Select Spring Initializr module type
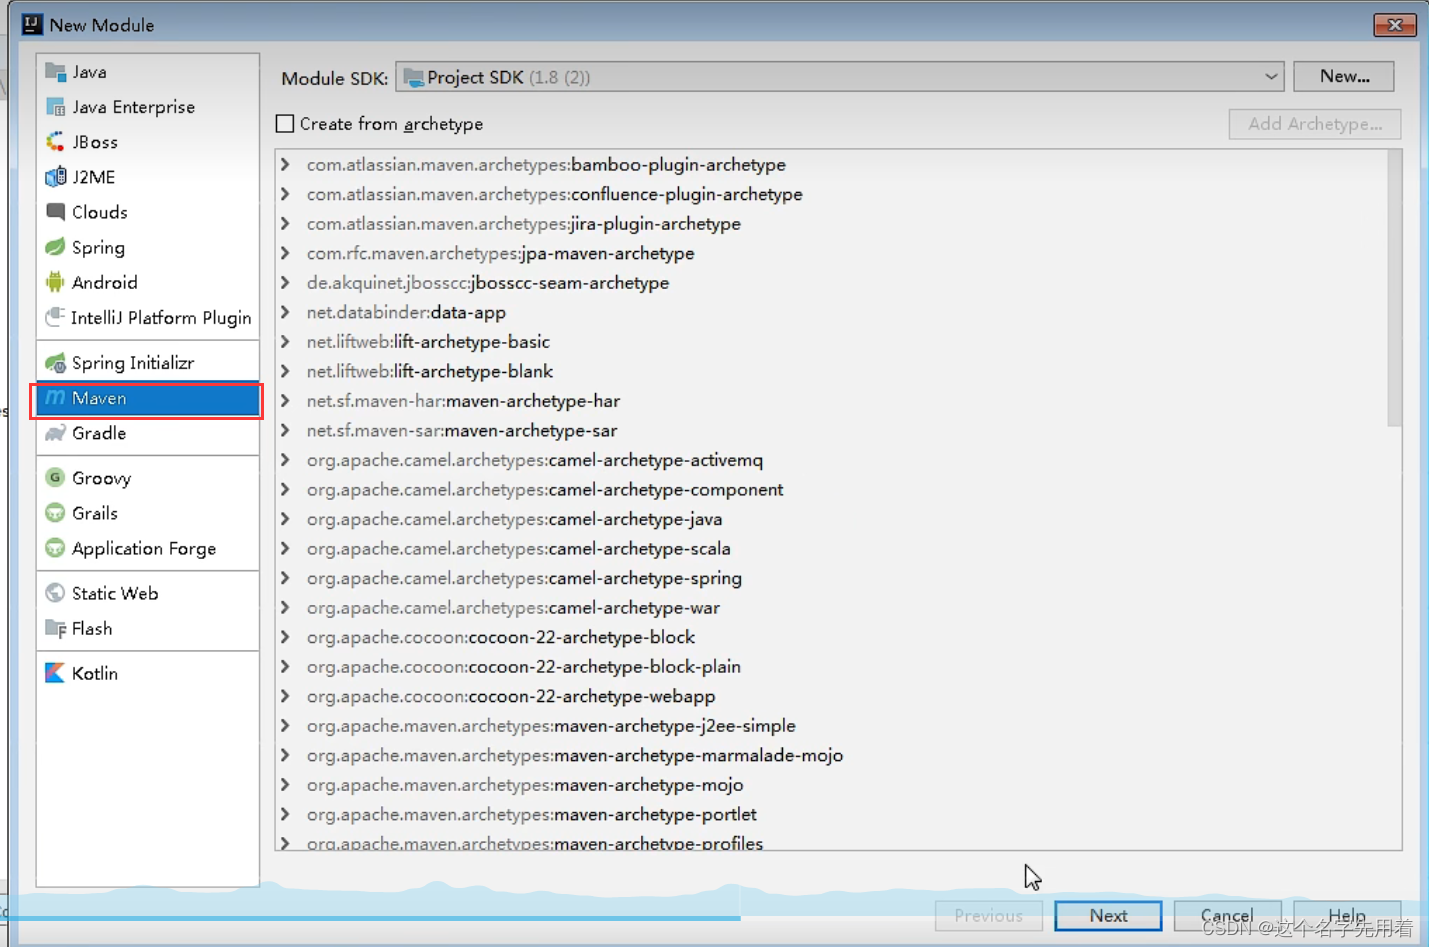 [148, 362]
